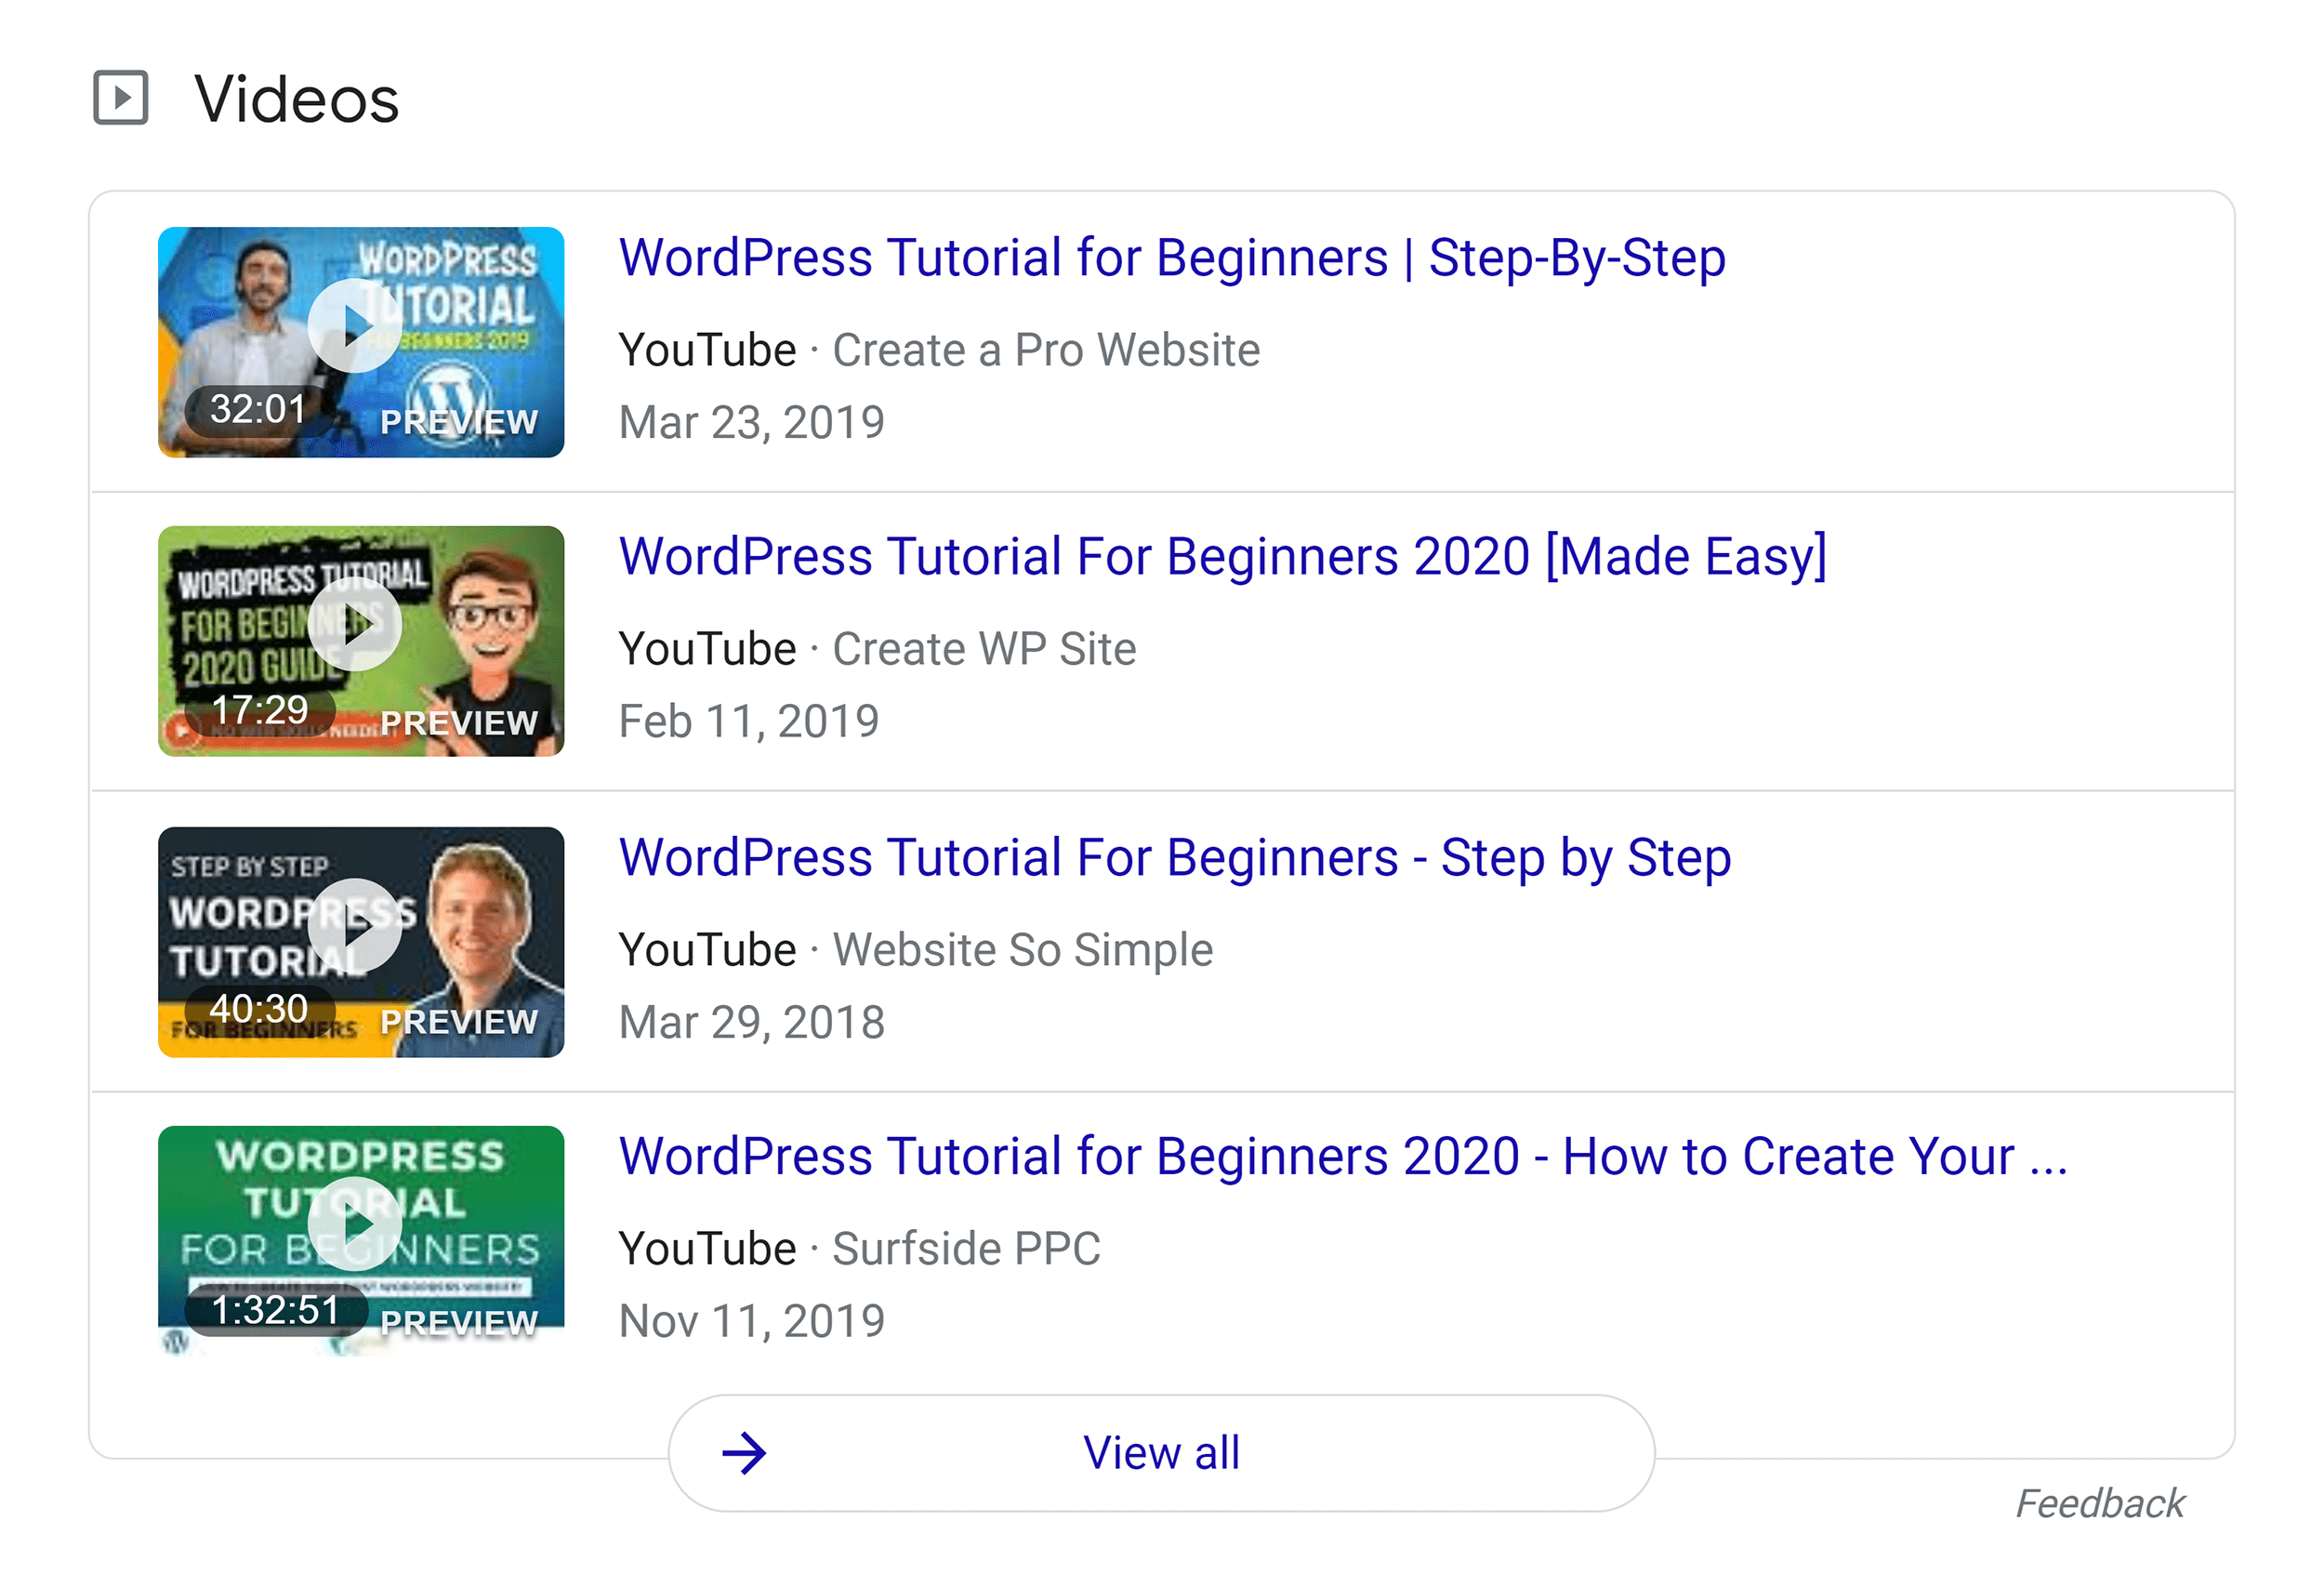Viewport: 2324px width, 1588px height.
Task: Click PREVIEW label on 17:29 thumbnail
Action: 459,722
